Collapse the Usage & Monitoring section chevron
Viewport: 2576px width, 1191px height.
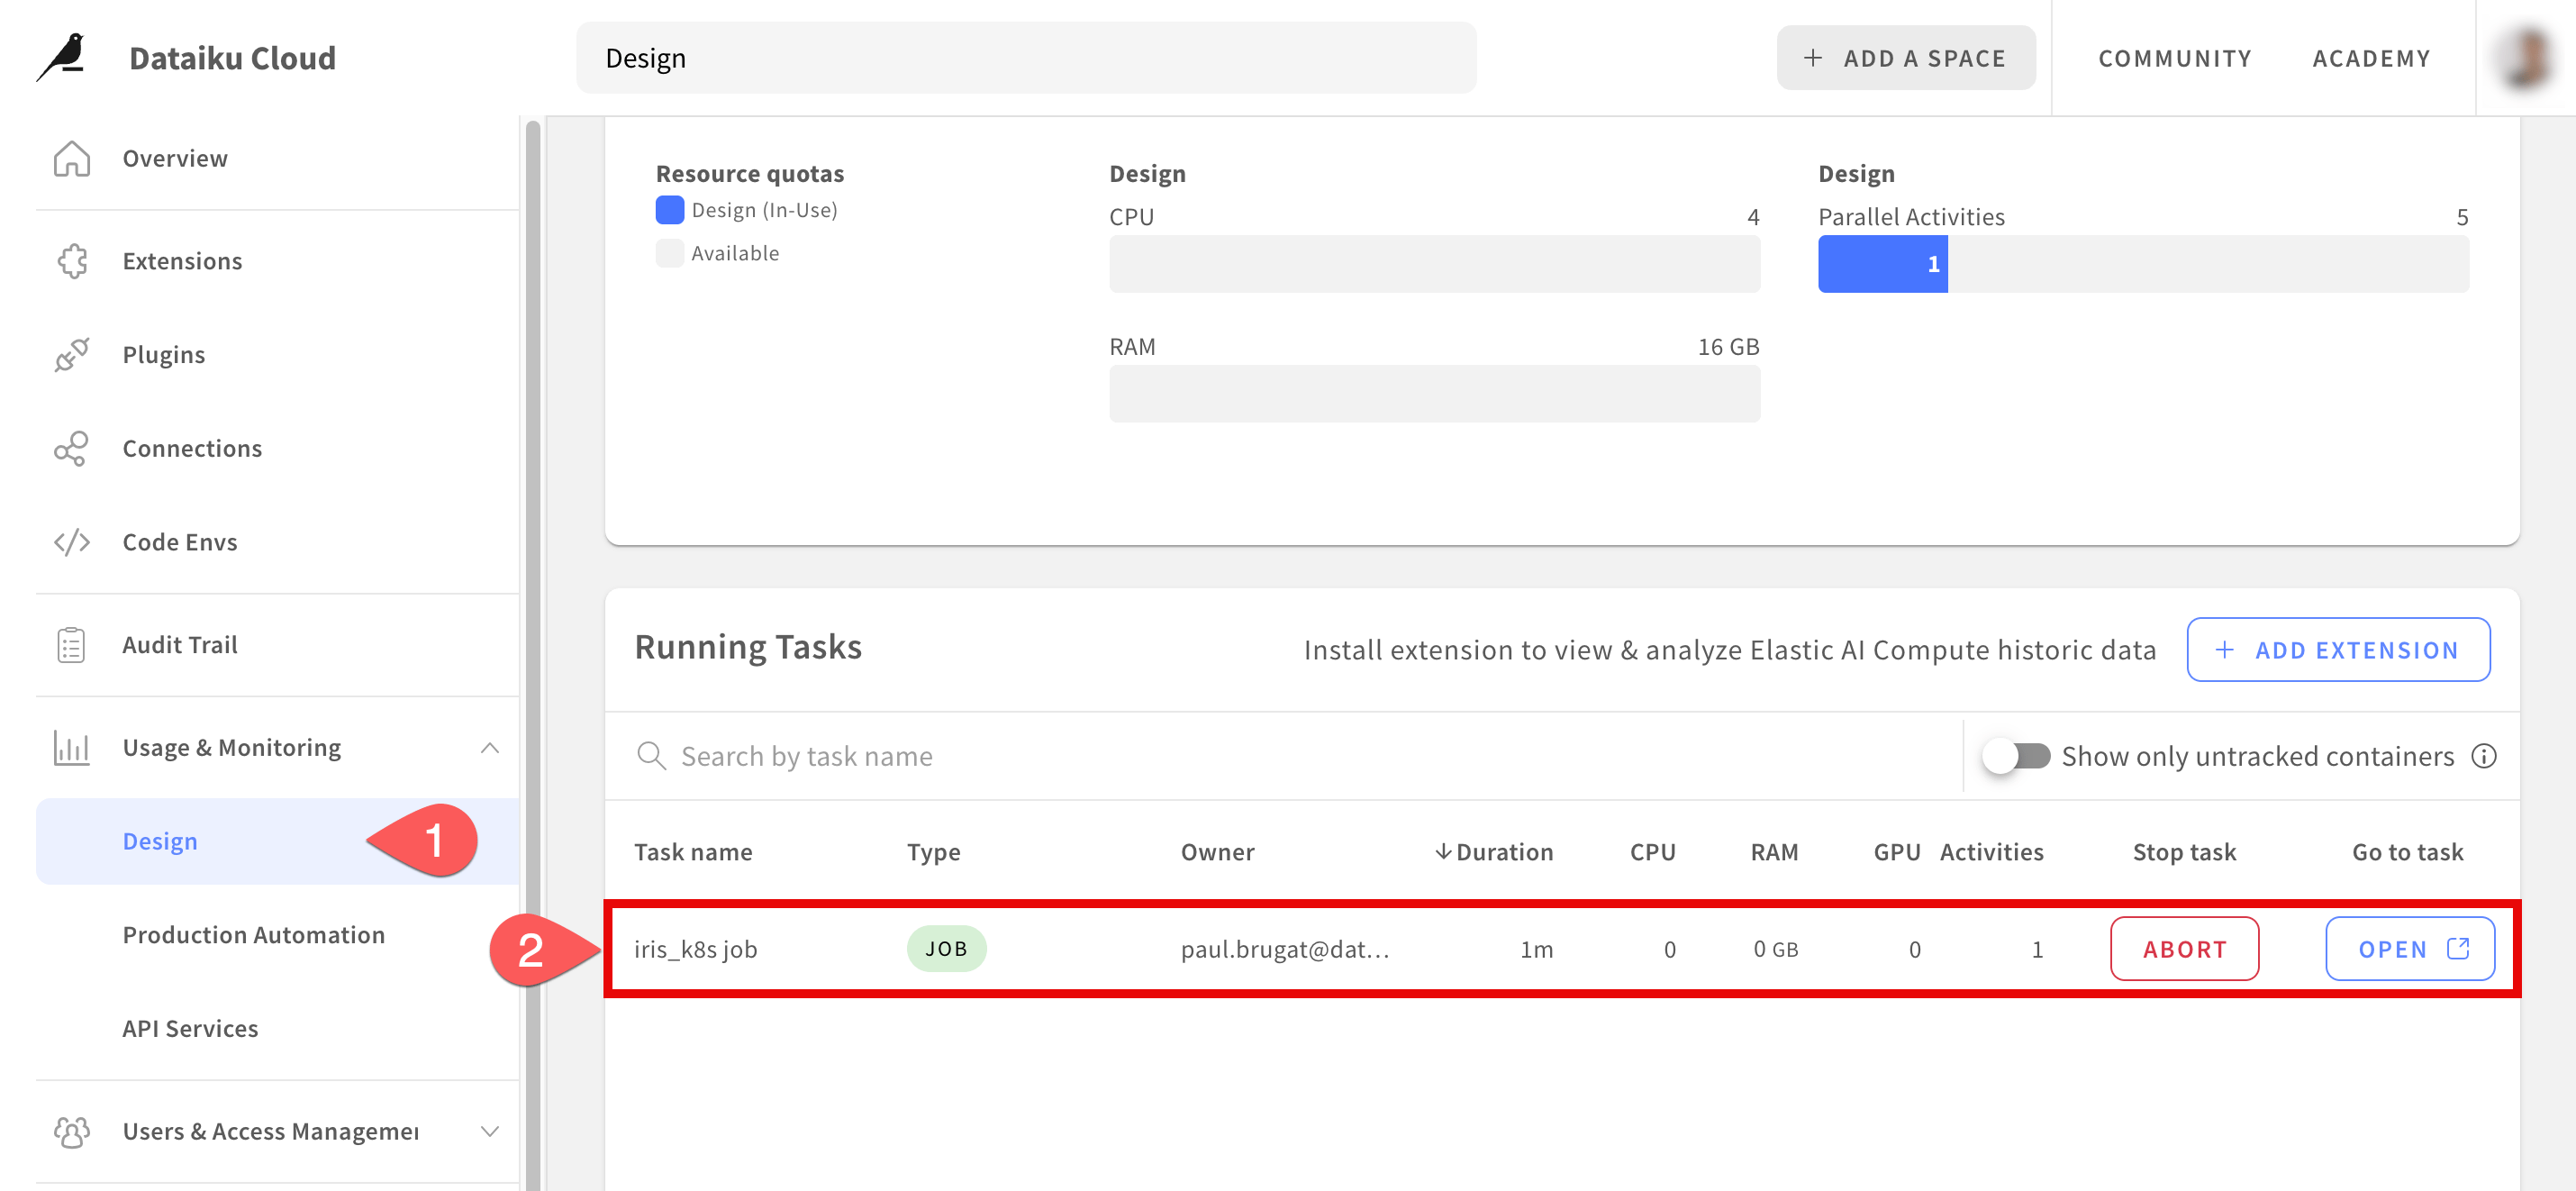point(489,748)
